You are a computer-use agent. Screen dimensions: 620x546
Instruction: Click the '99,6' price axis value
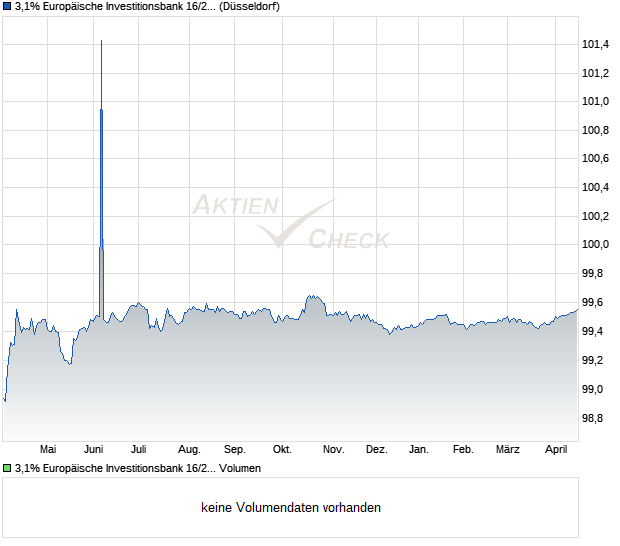[x=593, y=303]
